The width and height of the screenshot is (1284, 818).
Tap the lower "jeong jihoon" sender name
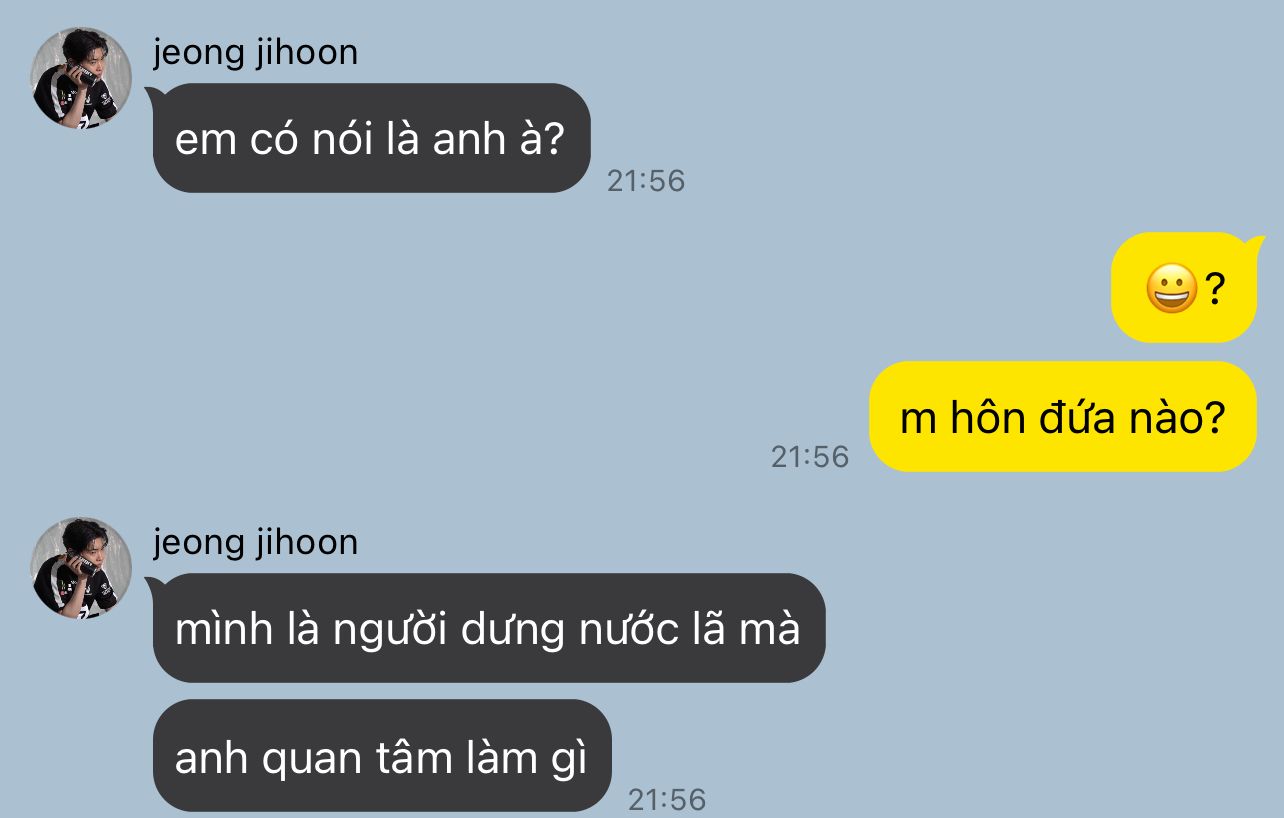[x=255, y=542]
